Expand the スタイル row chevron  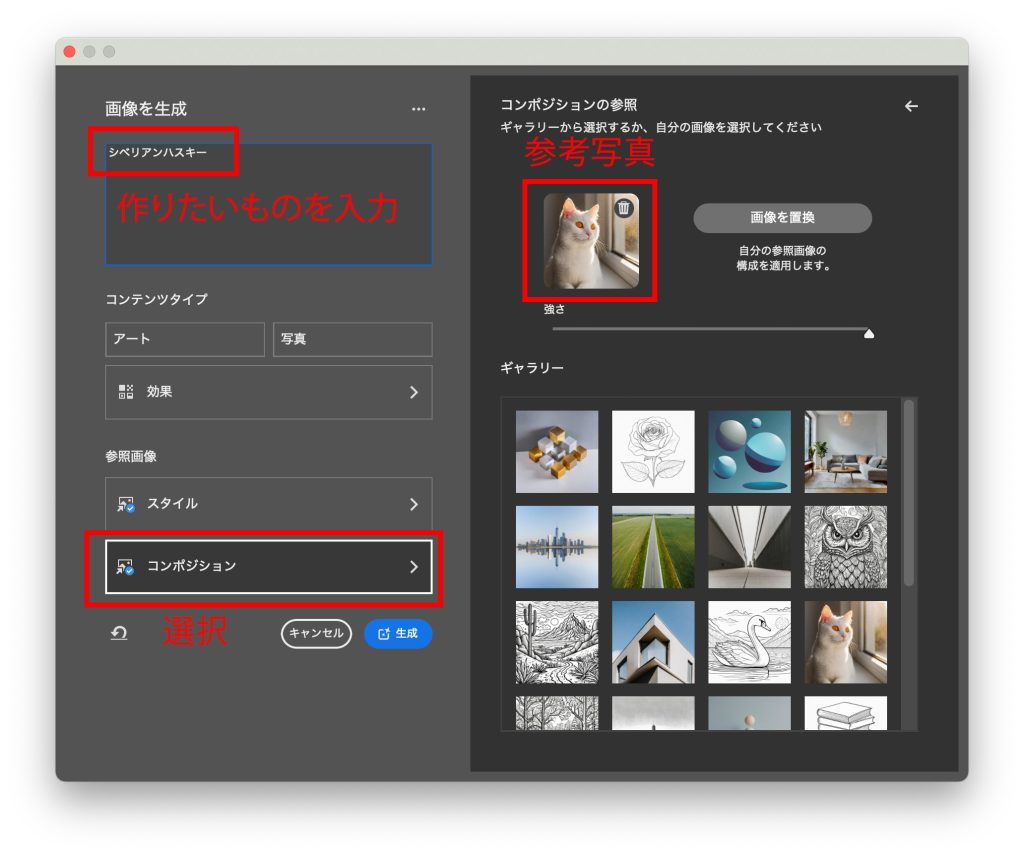tap(413, 504)
